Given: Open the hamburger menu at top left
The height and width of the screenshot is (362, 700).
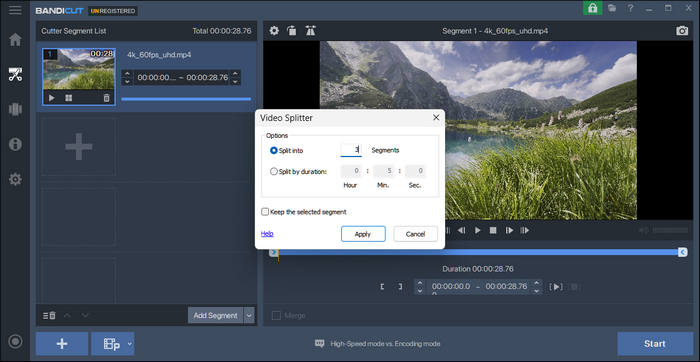Looking at the screenshot, I should click(15, 10).
